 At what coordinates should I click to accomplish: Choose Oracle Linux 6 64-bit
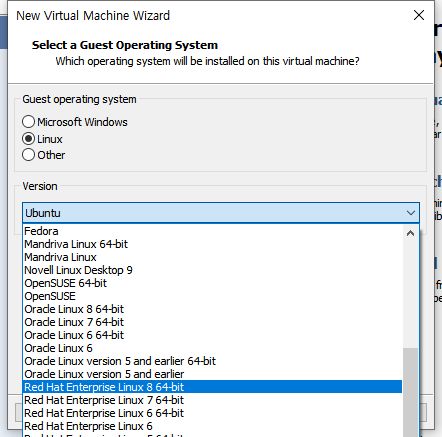(212, 335)
